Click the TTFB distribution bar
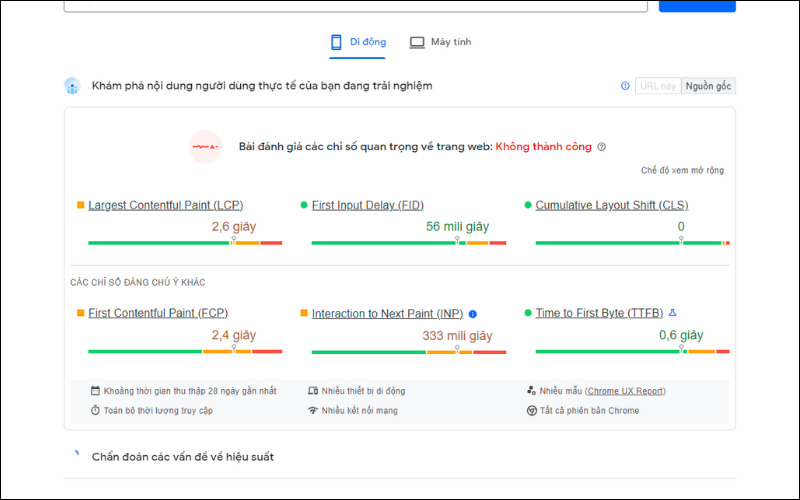The width and height of the screenshot is (800, 500). click(x=633, y=352)
